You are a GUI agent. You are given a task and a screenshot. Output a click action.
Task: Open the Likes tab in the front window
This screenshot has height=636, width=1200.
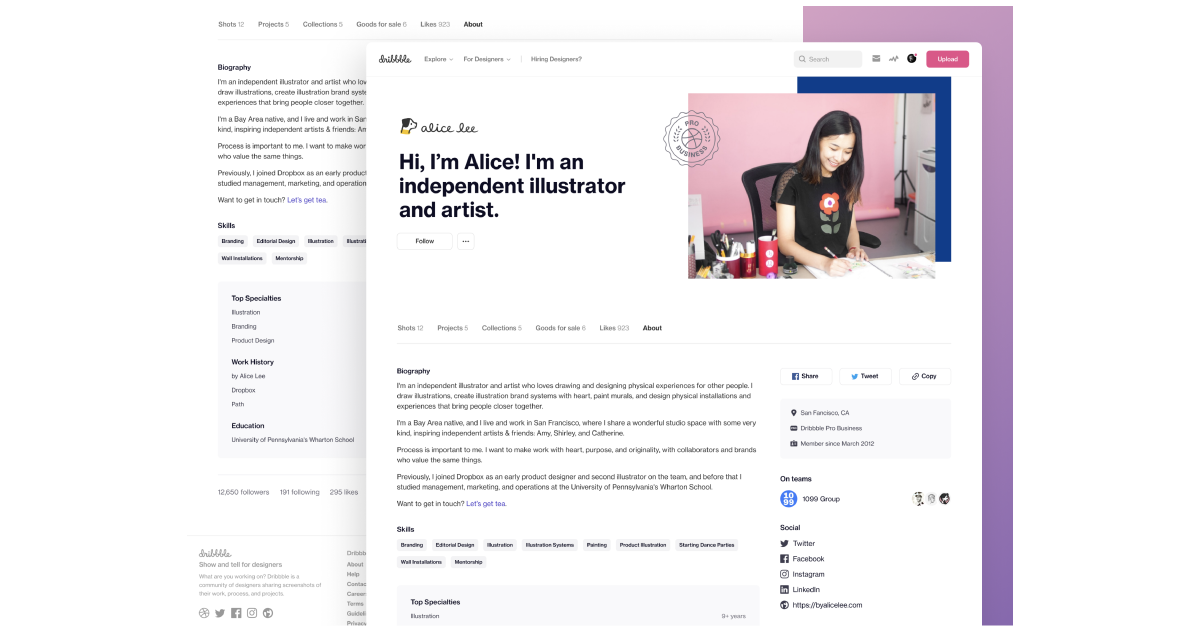pos(614,328)
